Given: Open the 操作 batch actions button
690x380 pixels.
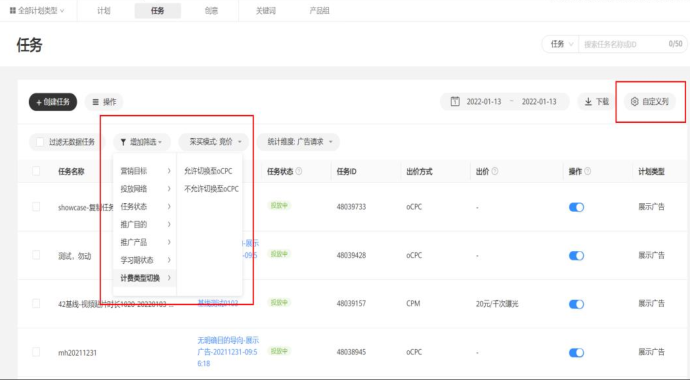Looking at the screenshot, I should [x=104, y=102].
